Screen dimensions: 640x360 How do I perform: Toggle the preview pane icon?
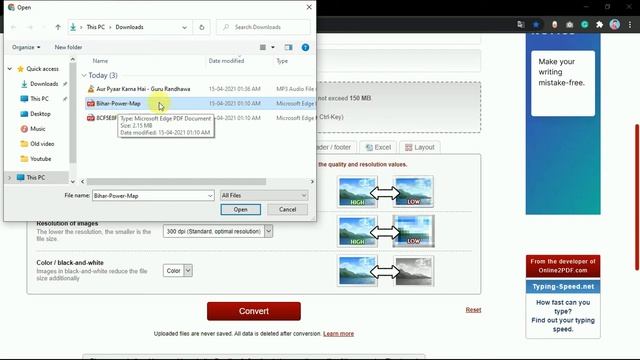tap(288, 47)
